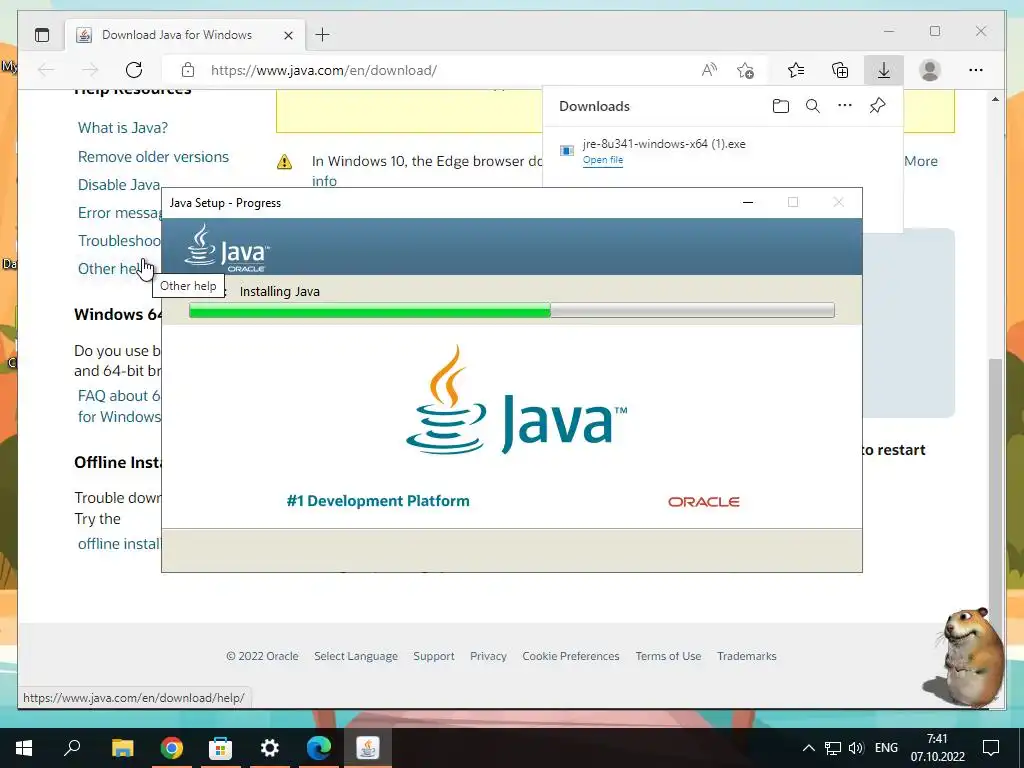Add this page to favorites star
The image size is (1024, 768).
745,70
